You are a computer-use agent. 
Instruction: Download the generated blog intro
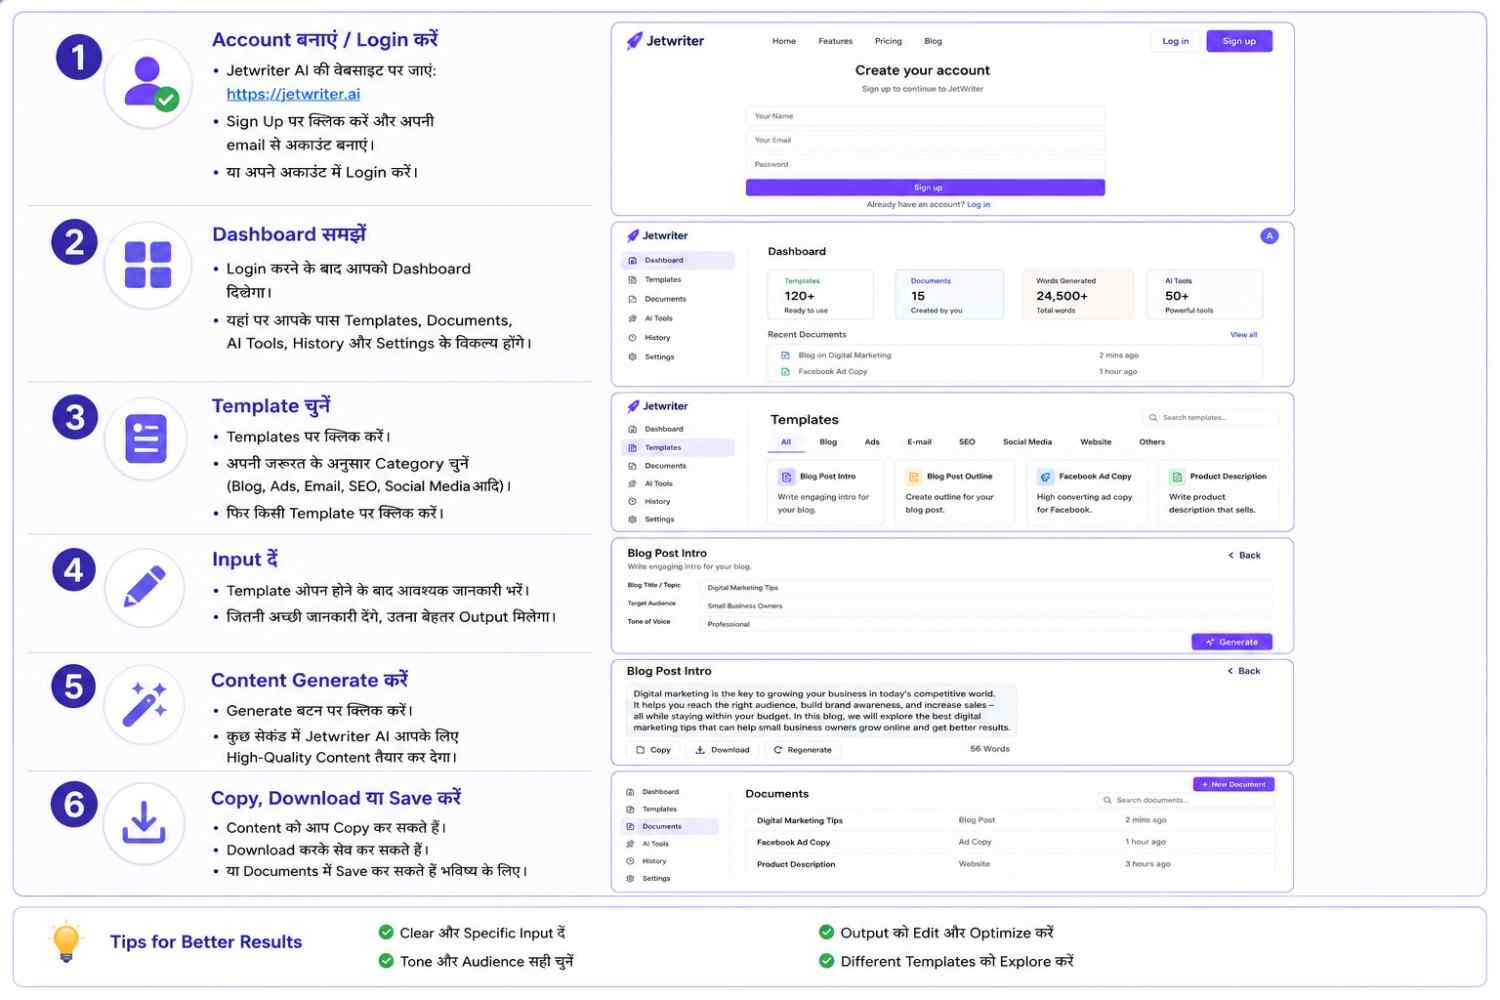click(722, 750)
